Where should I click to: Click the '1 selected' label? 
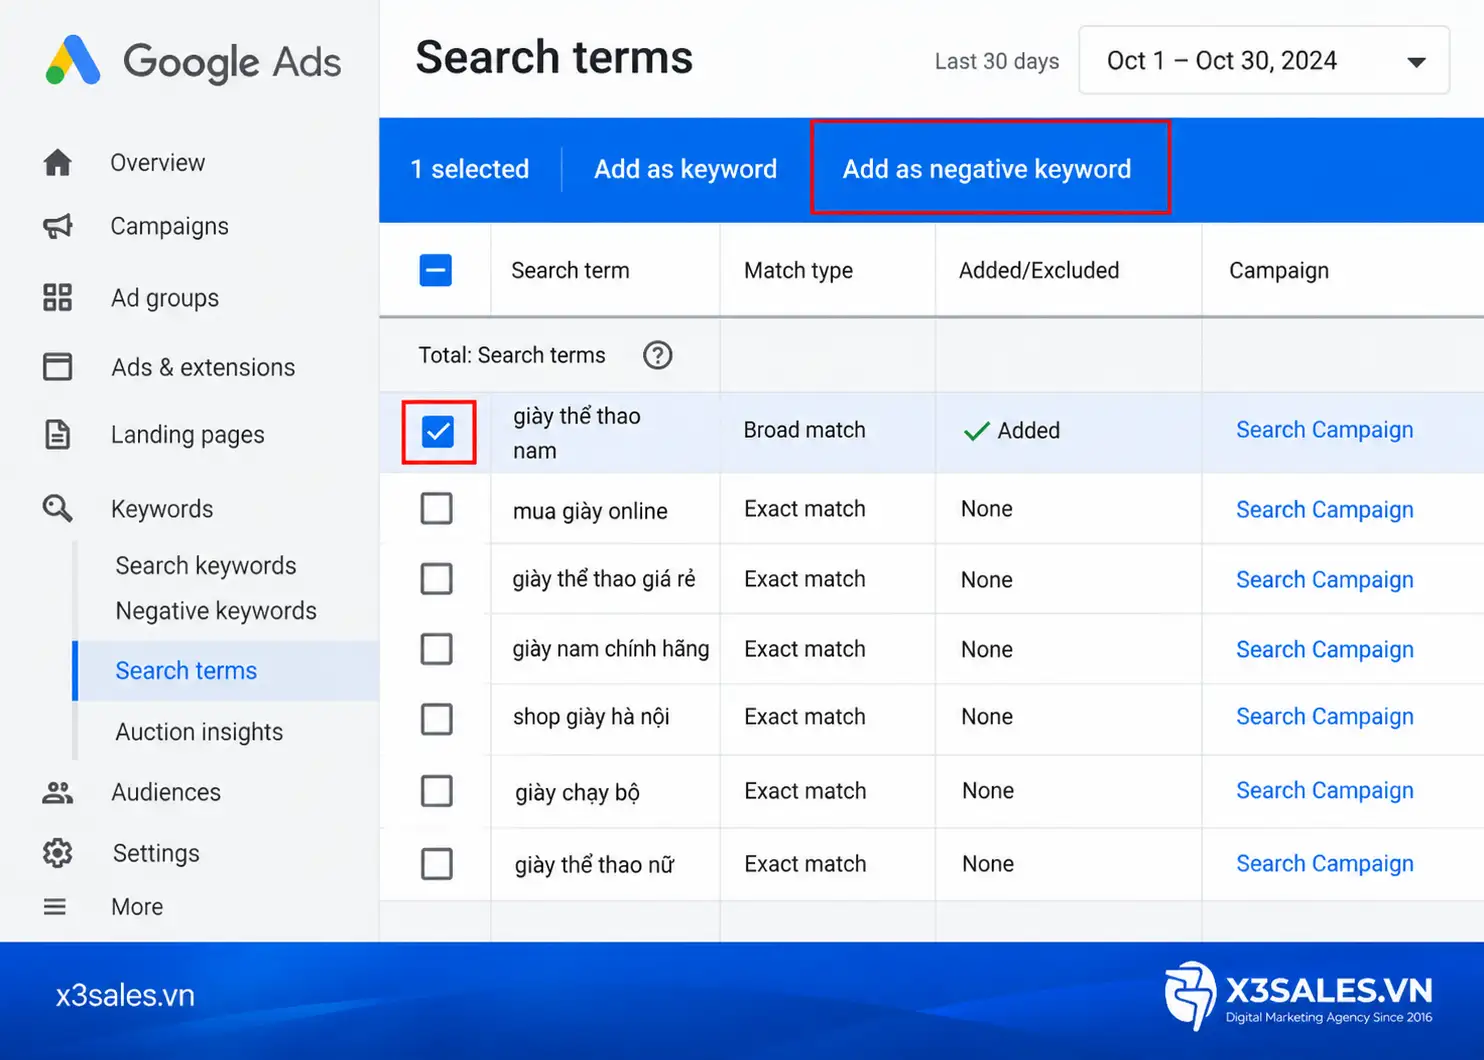(470, 169)
